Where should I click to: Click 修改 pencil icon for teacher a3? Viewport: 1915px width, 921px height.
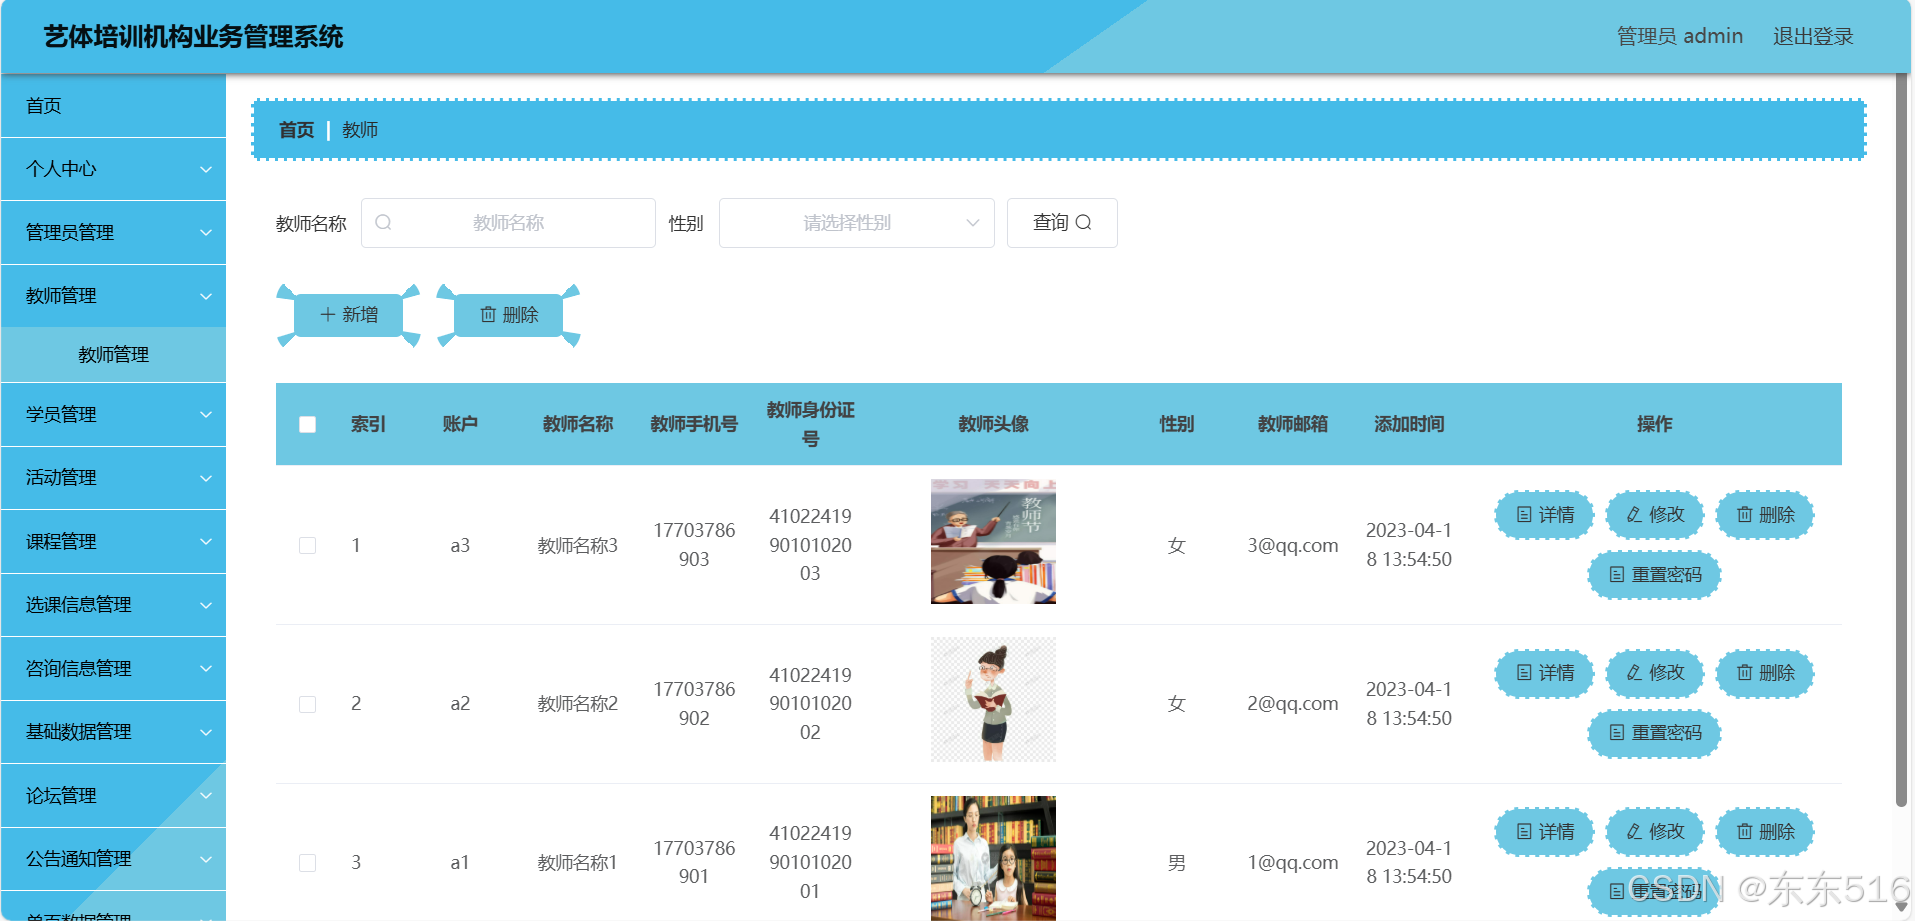(x=1634, y=515)
